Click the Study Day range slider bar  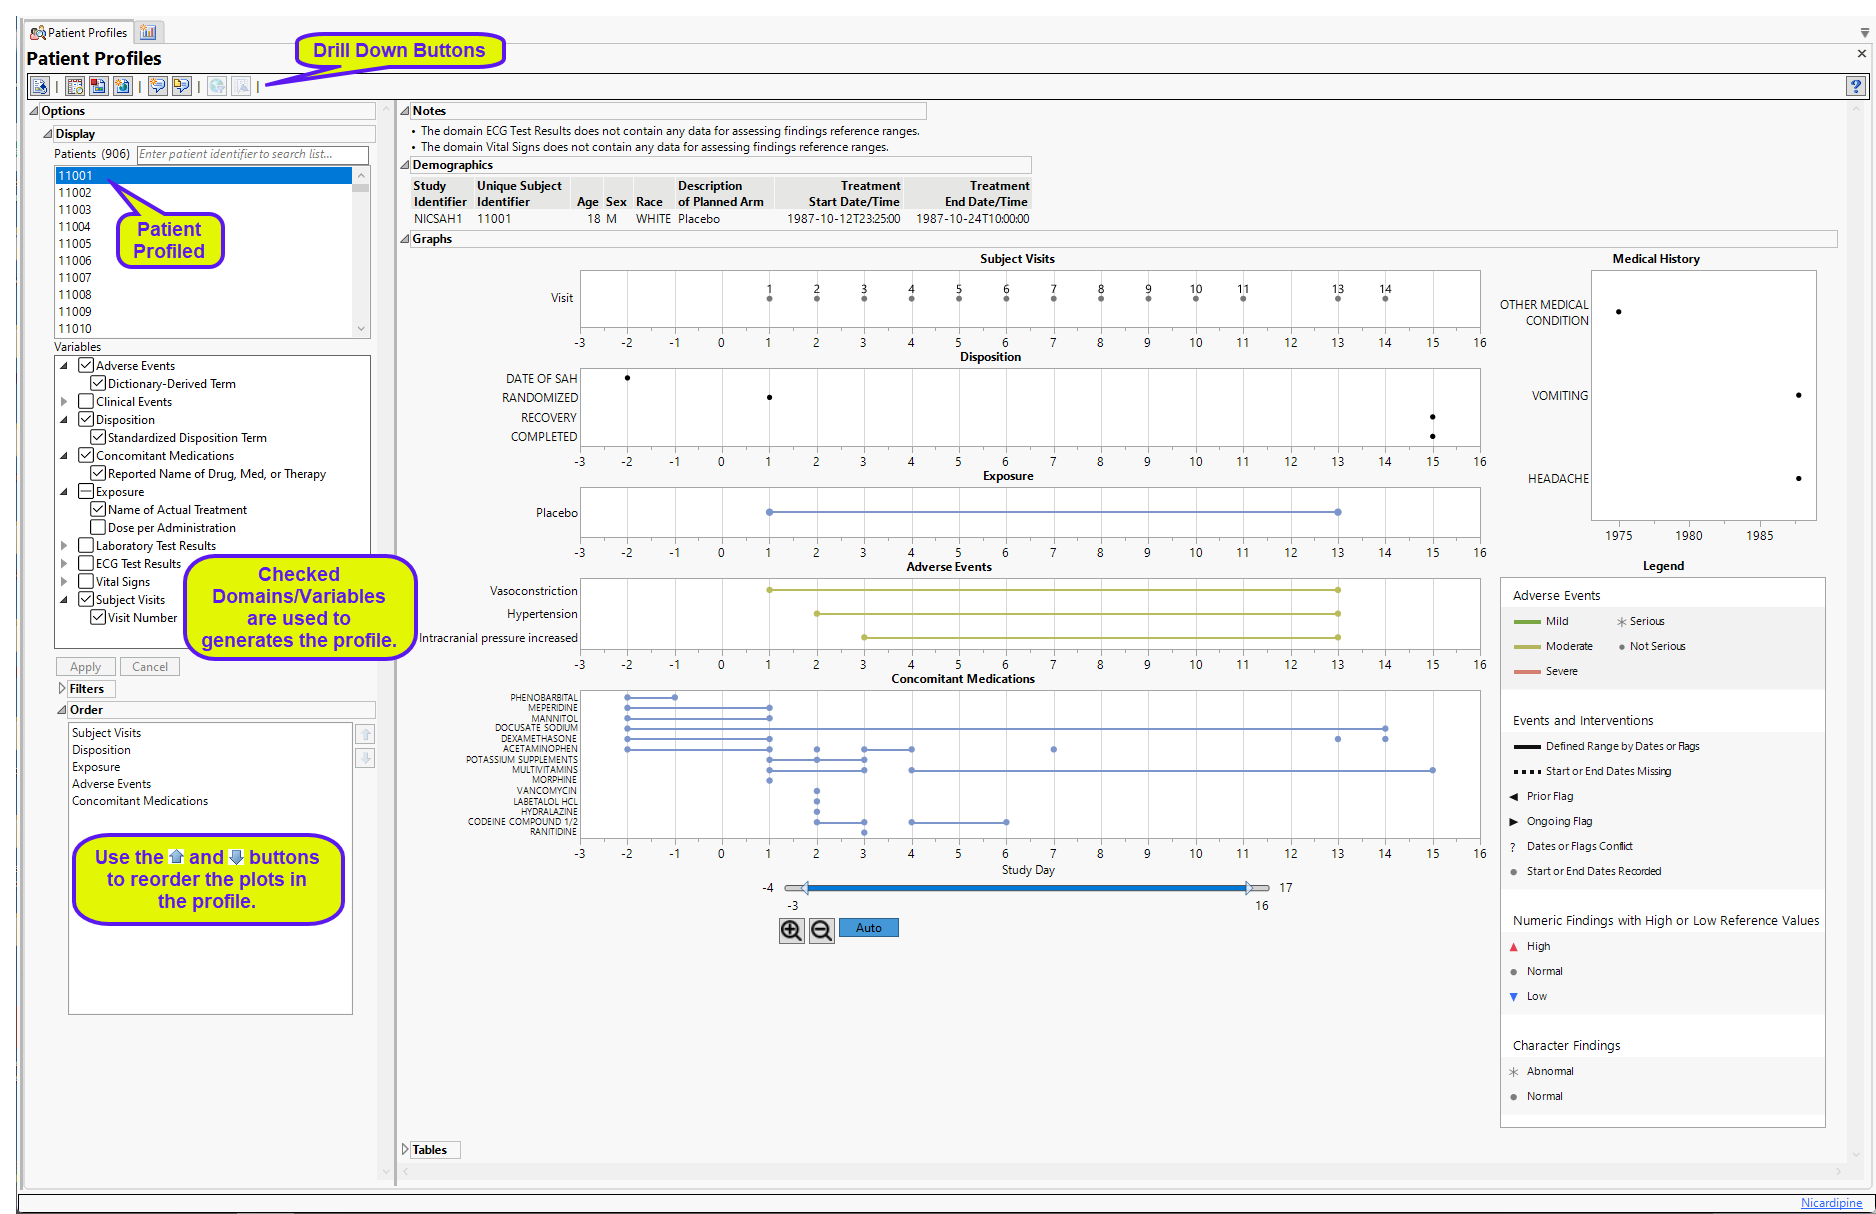click(1026, 888)
